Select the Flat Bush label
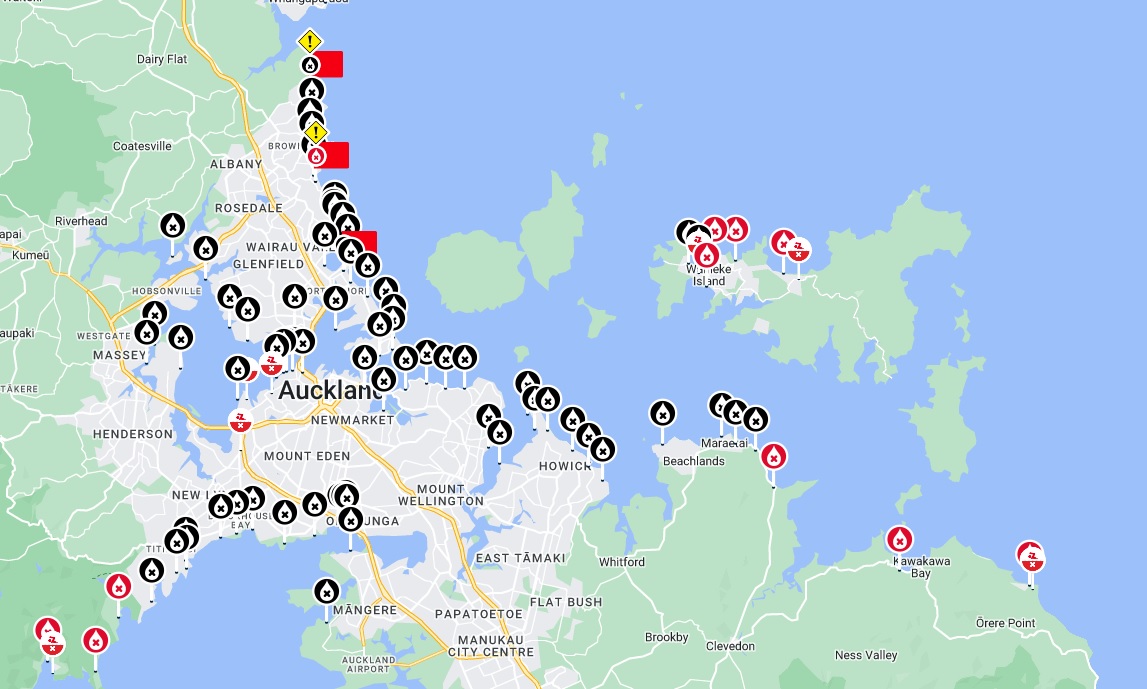 coord(566,602)
